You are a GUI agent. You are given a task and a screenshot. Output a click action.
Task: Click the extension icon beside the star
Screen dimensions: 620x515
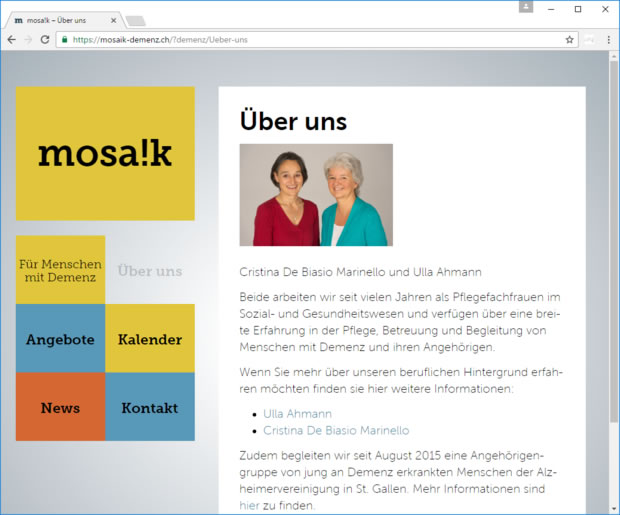[590, 40]
